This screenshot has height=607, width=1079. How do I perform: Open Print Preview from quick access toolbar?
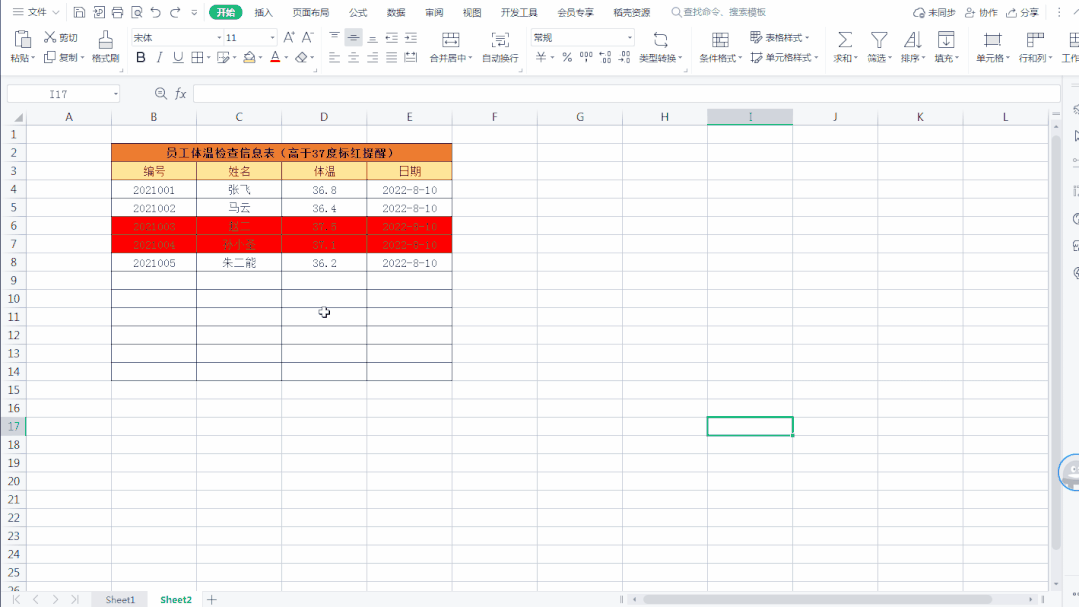coord(137,12)
